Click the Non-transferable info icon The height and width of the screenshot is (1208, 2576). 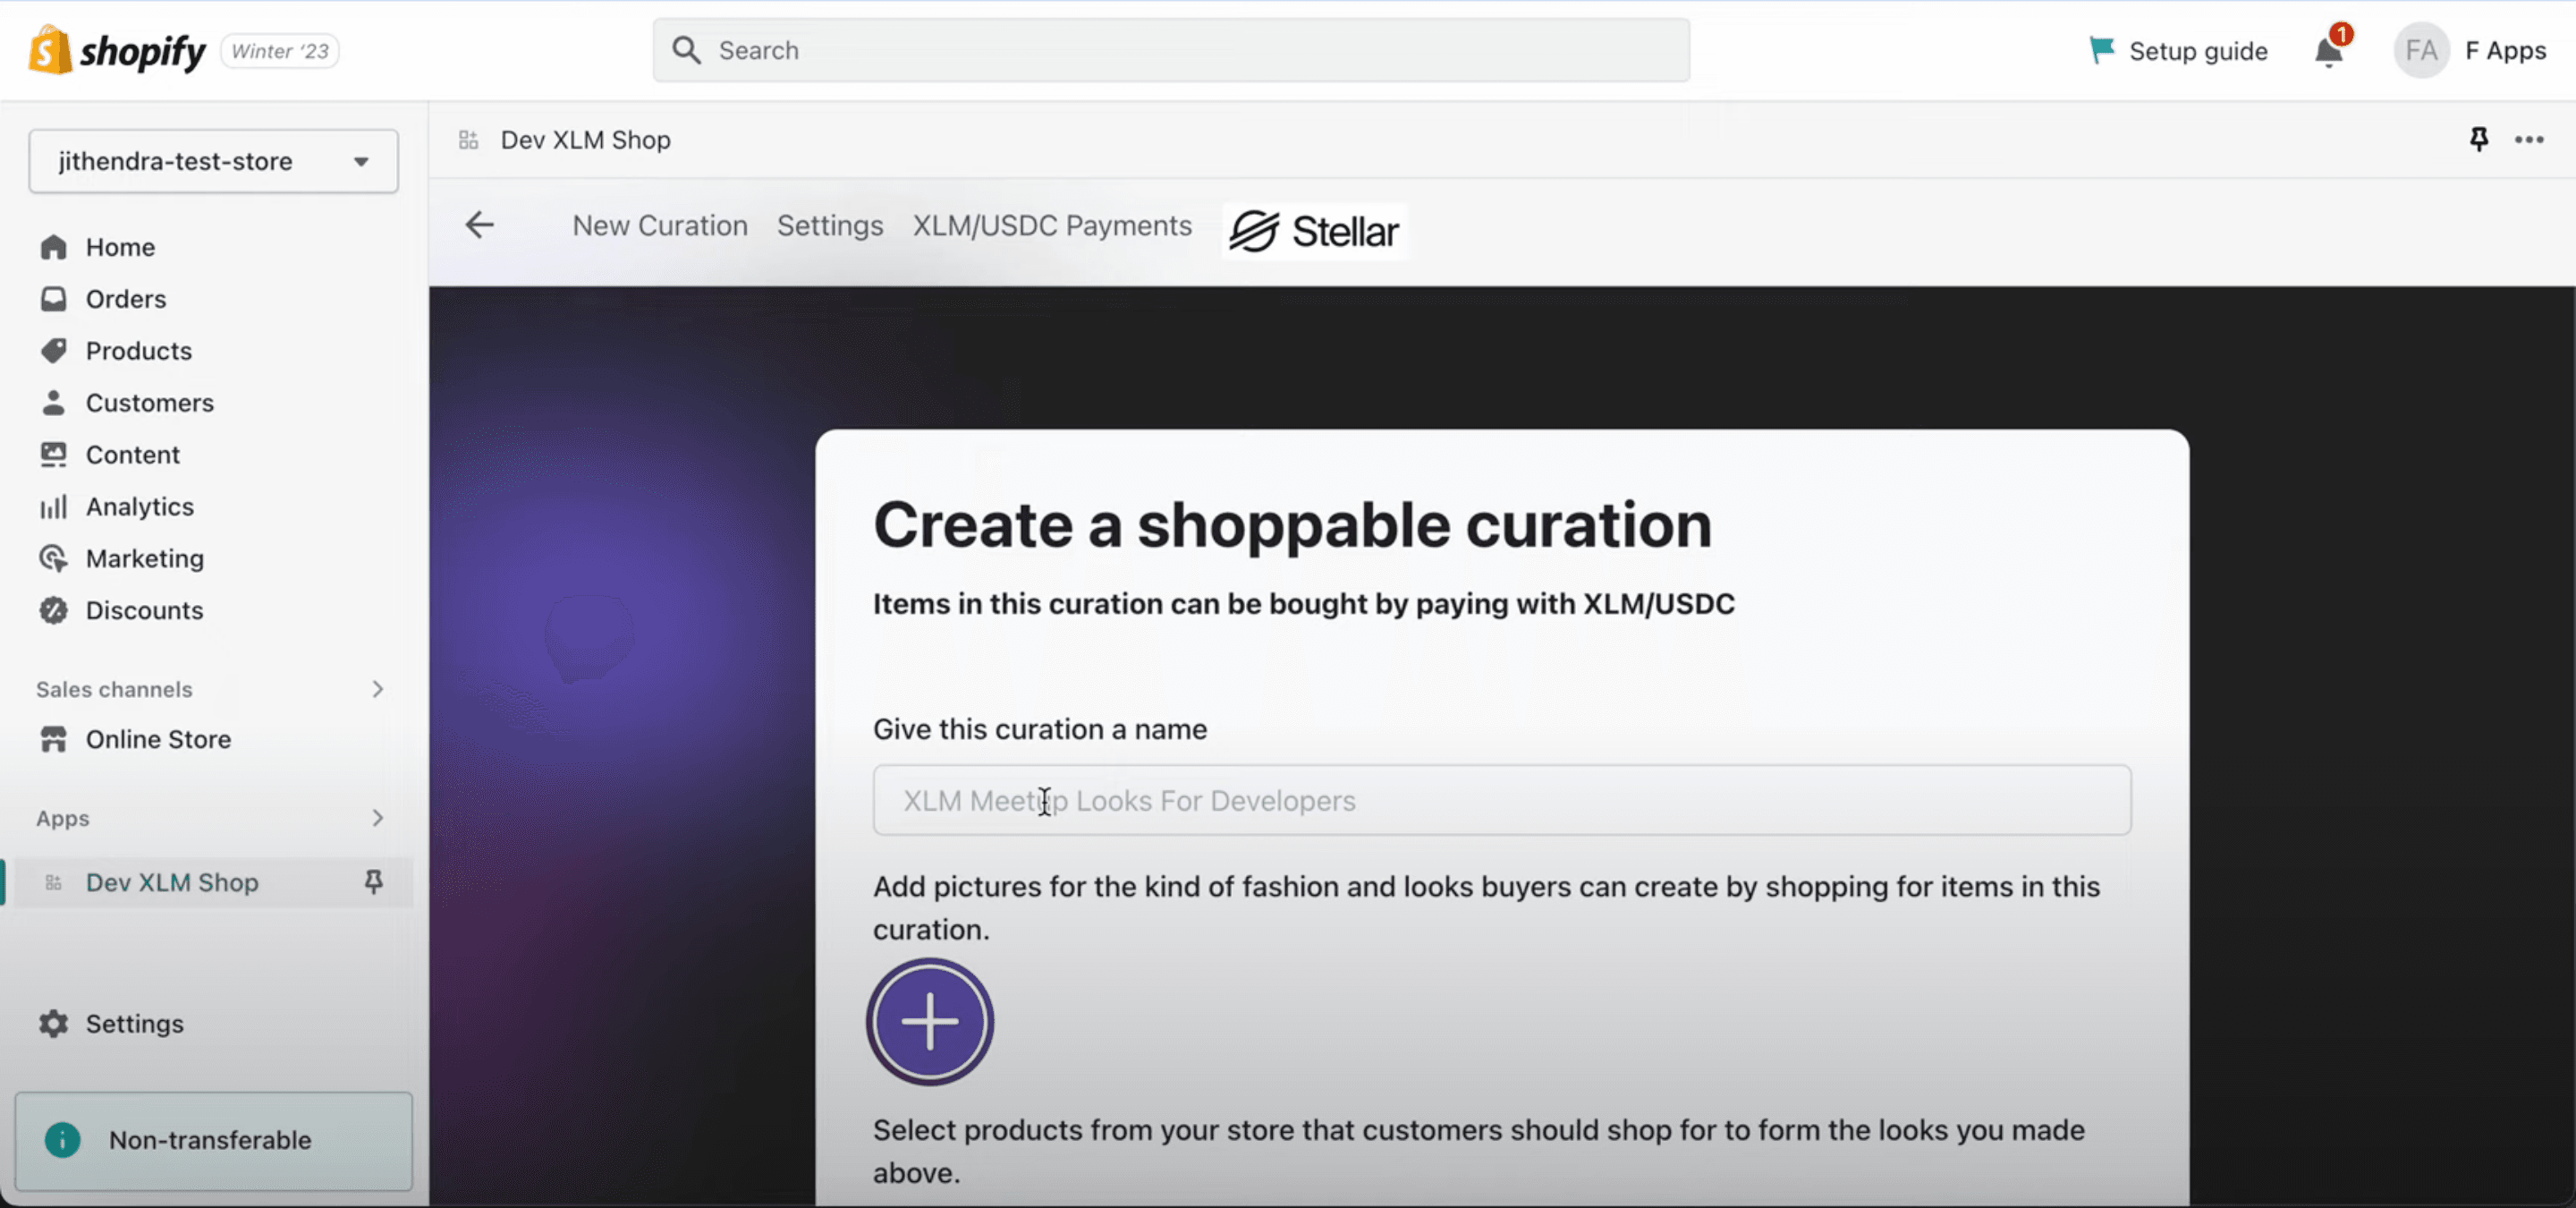[62, 1139]
